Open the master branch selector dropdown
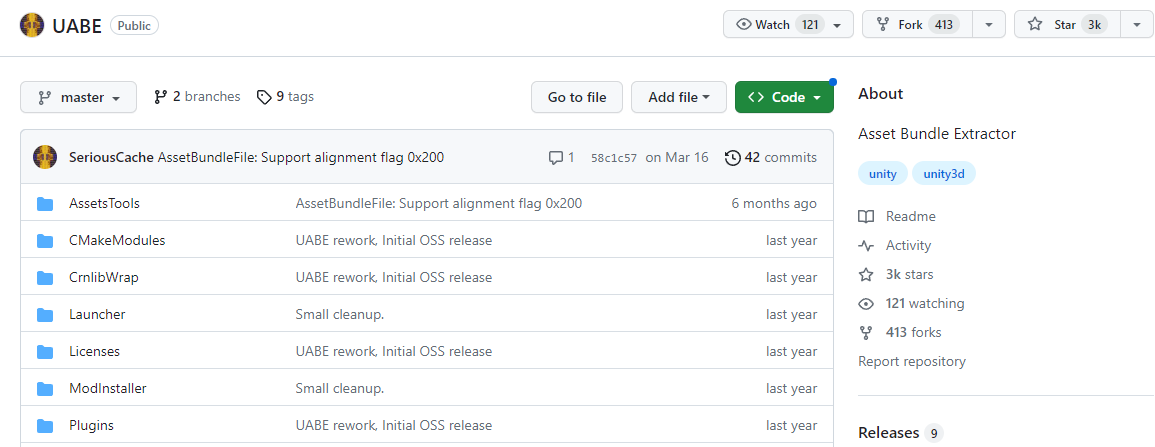 pos(78,97)
